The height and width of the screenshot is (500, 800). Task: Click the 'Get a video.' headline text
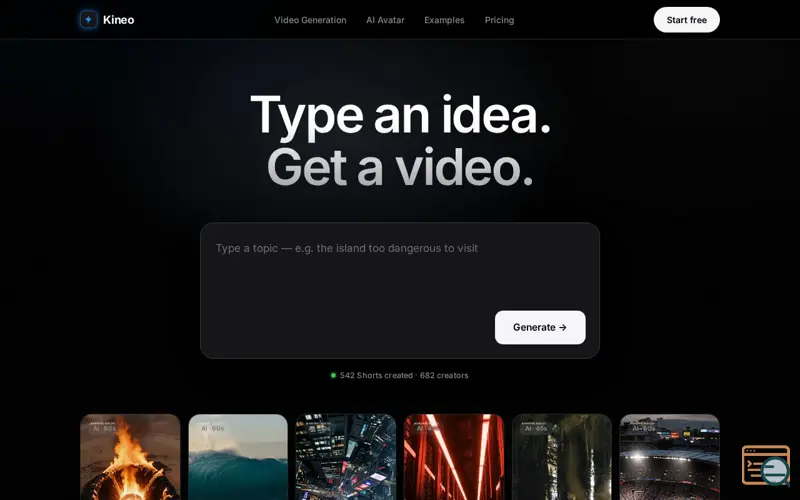(400, 168)
